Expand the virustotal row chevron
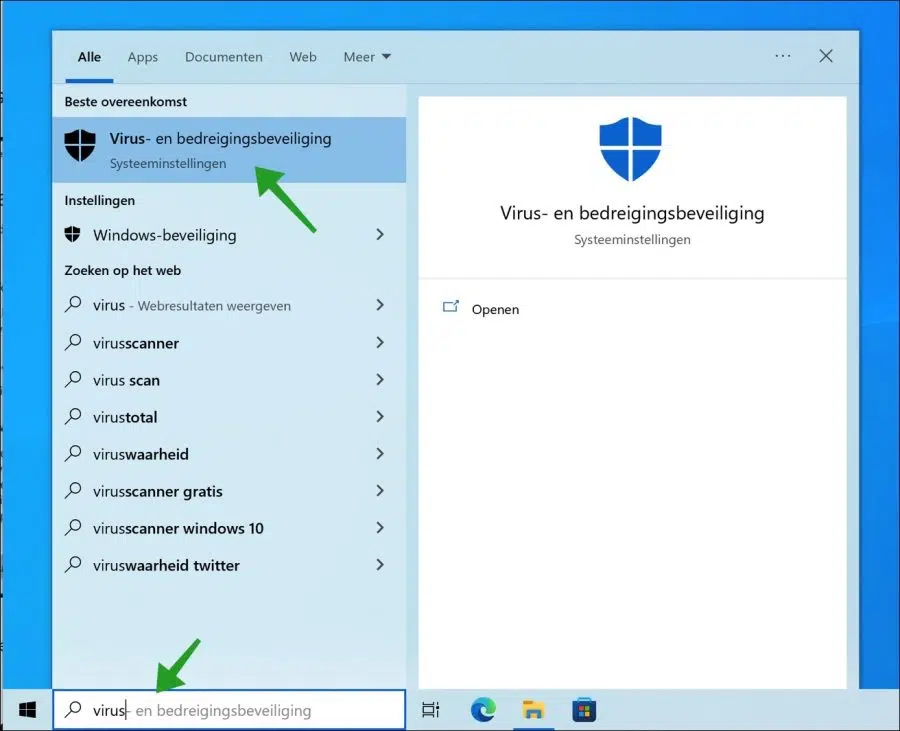 click(x=379, y=417)
